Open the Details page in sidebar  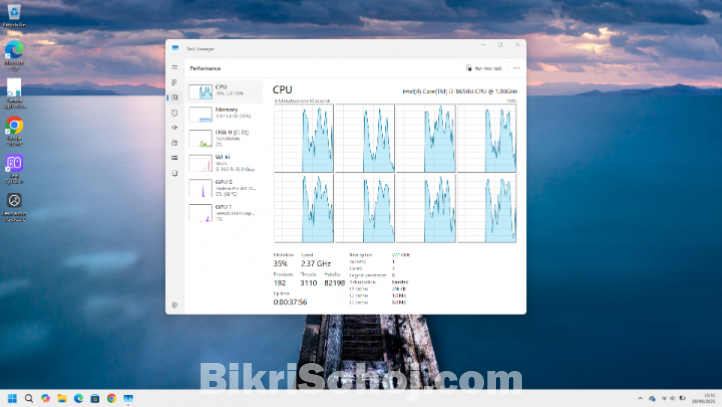pos(174,158)
